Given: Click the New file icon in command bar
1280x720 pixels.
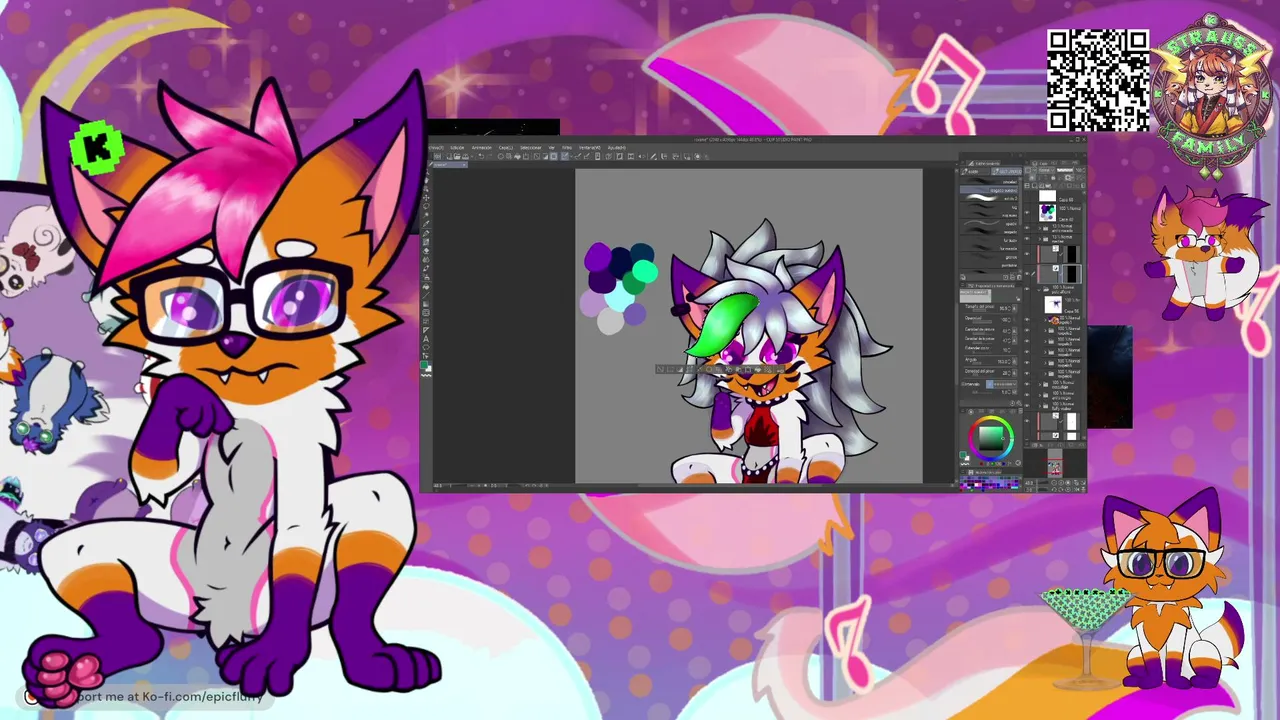Looking at the screenshot, I should tap(450, 156).
